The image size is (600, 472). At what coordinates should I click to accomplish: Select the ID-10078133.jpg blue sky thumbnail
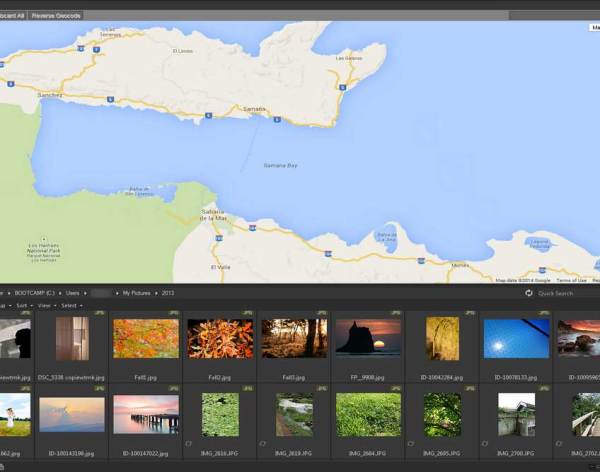click(x=517, y=339)
